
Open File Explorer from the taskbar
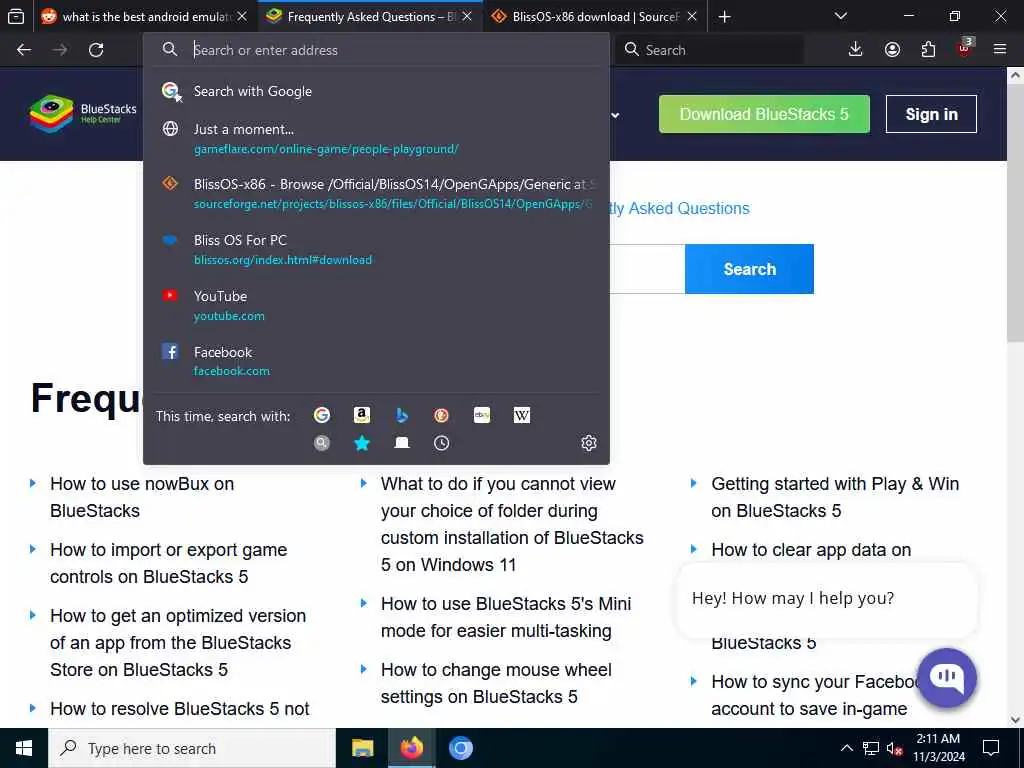(x=362, y=748)
